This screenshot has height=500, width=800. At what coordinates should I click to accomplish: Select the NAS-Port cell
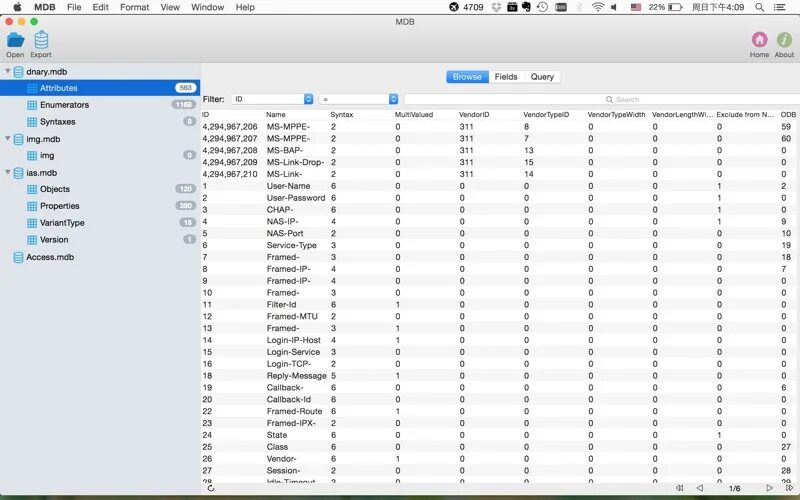[x=285, y=234]
